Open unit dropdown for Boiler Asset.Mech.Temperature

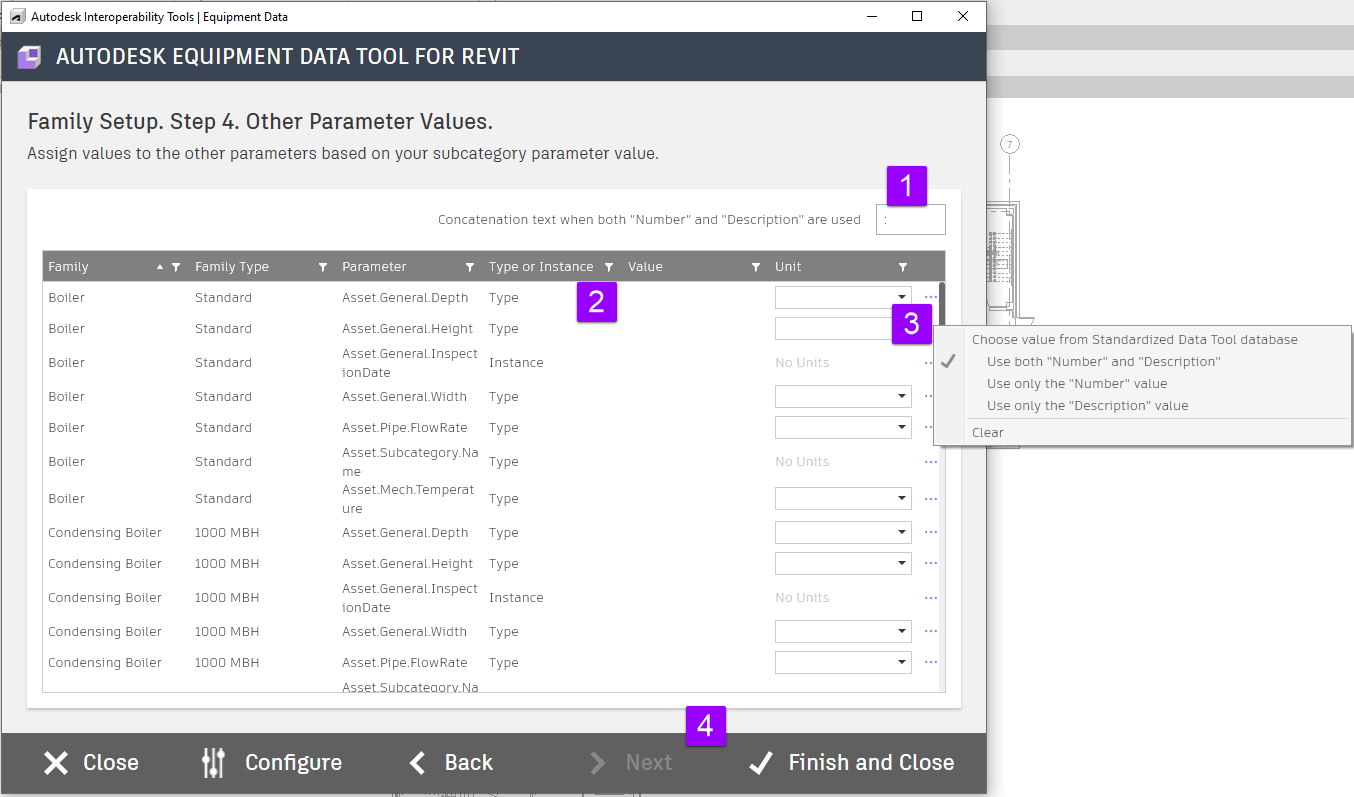(x=902, y=498)
